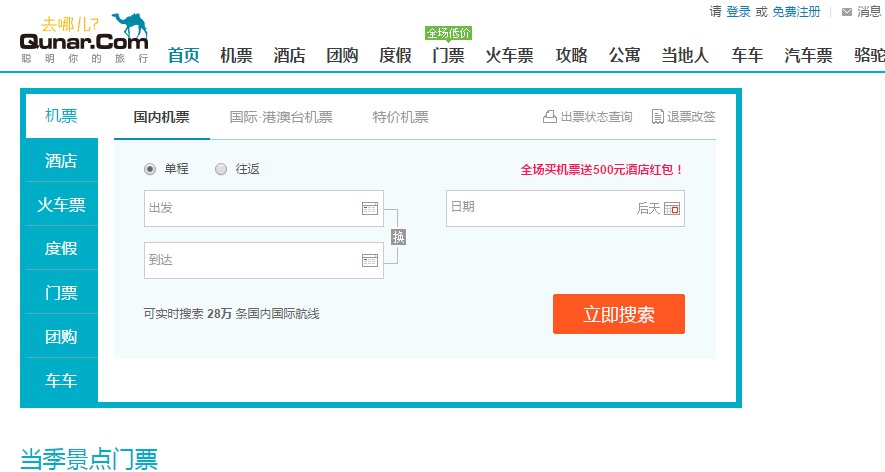The height and width of the screenshot is (472, 885).
Task: Switch to 国内机票 tab
Action: (x=161, y=117)
